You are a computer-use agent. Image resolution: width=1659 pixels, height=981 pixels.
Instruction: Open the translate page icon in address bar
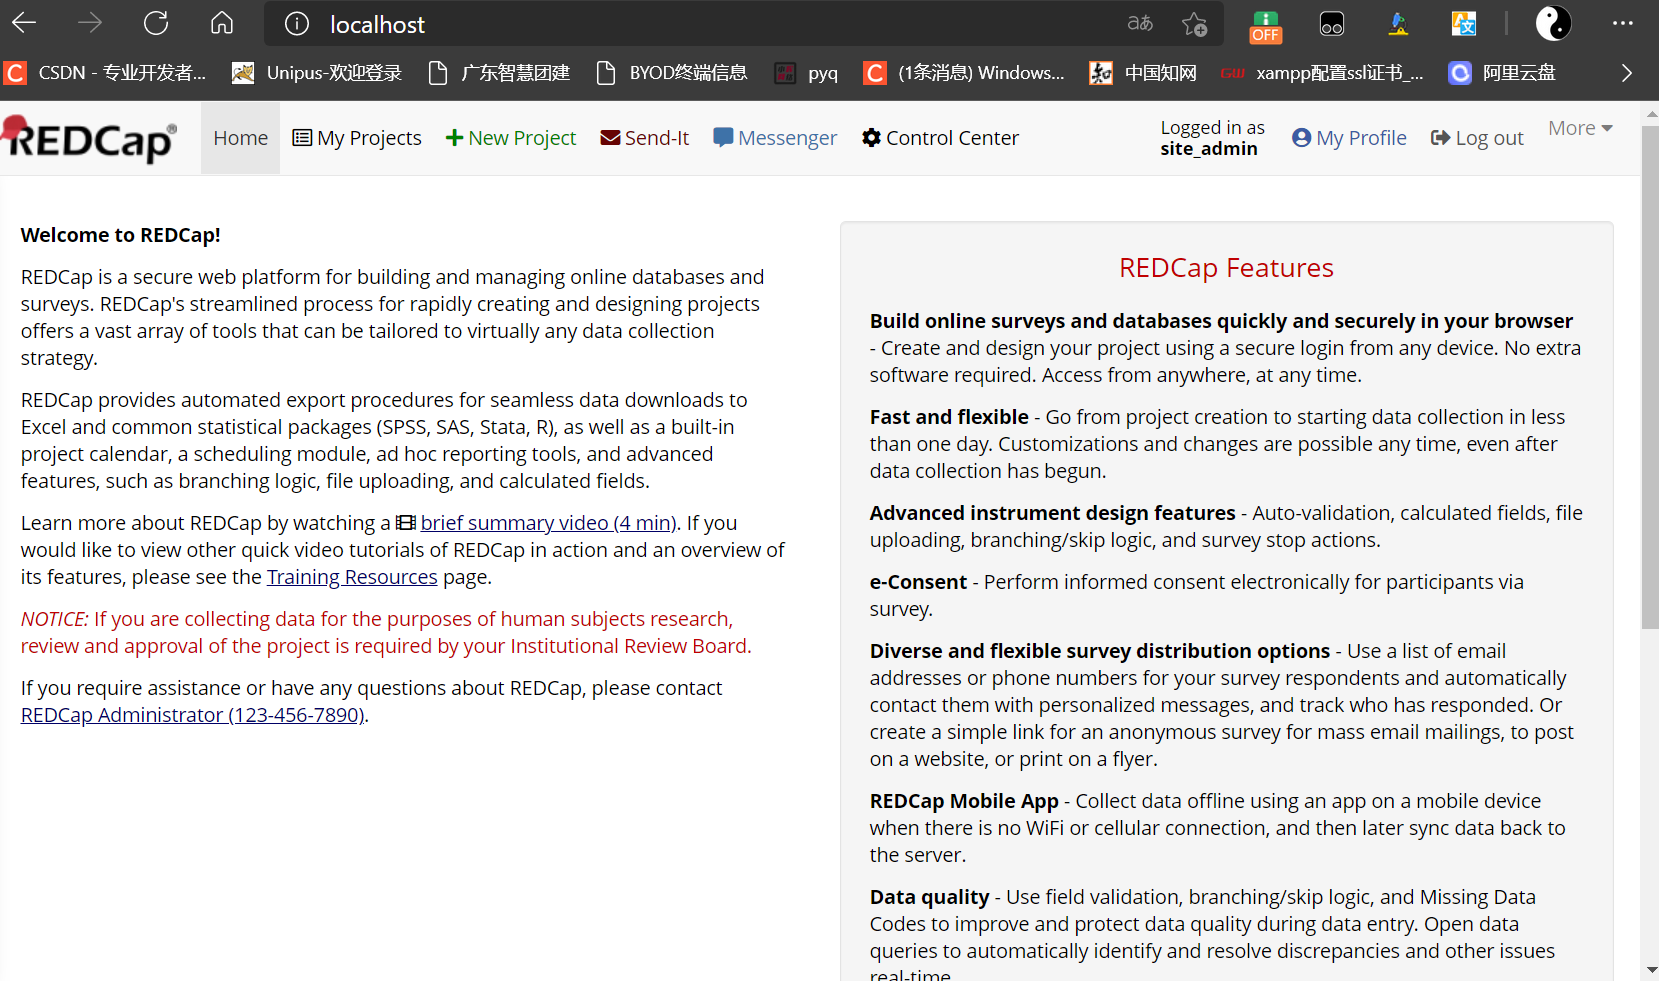(1140, 23)
